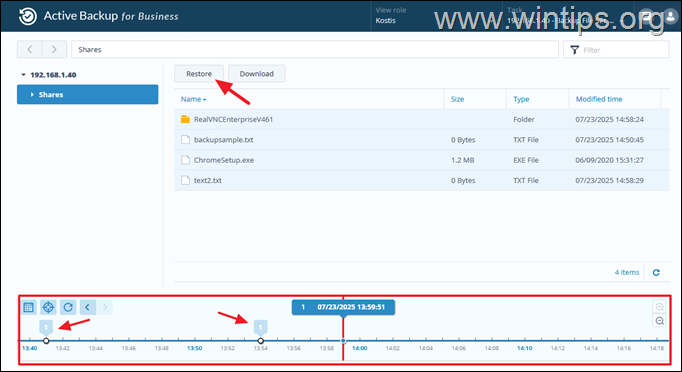
Task: Select the RealVNCEnterpriseV461 folder icon
Action: coord(185,119)
